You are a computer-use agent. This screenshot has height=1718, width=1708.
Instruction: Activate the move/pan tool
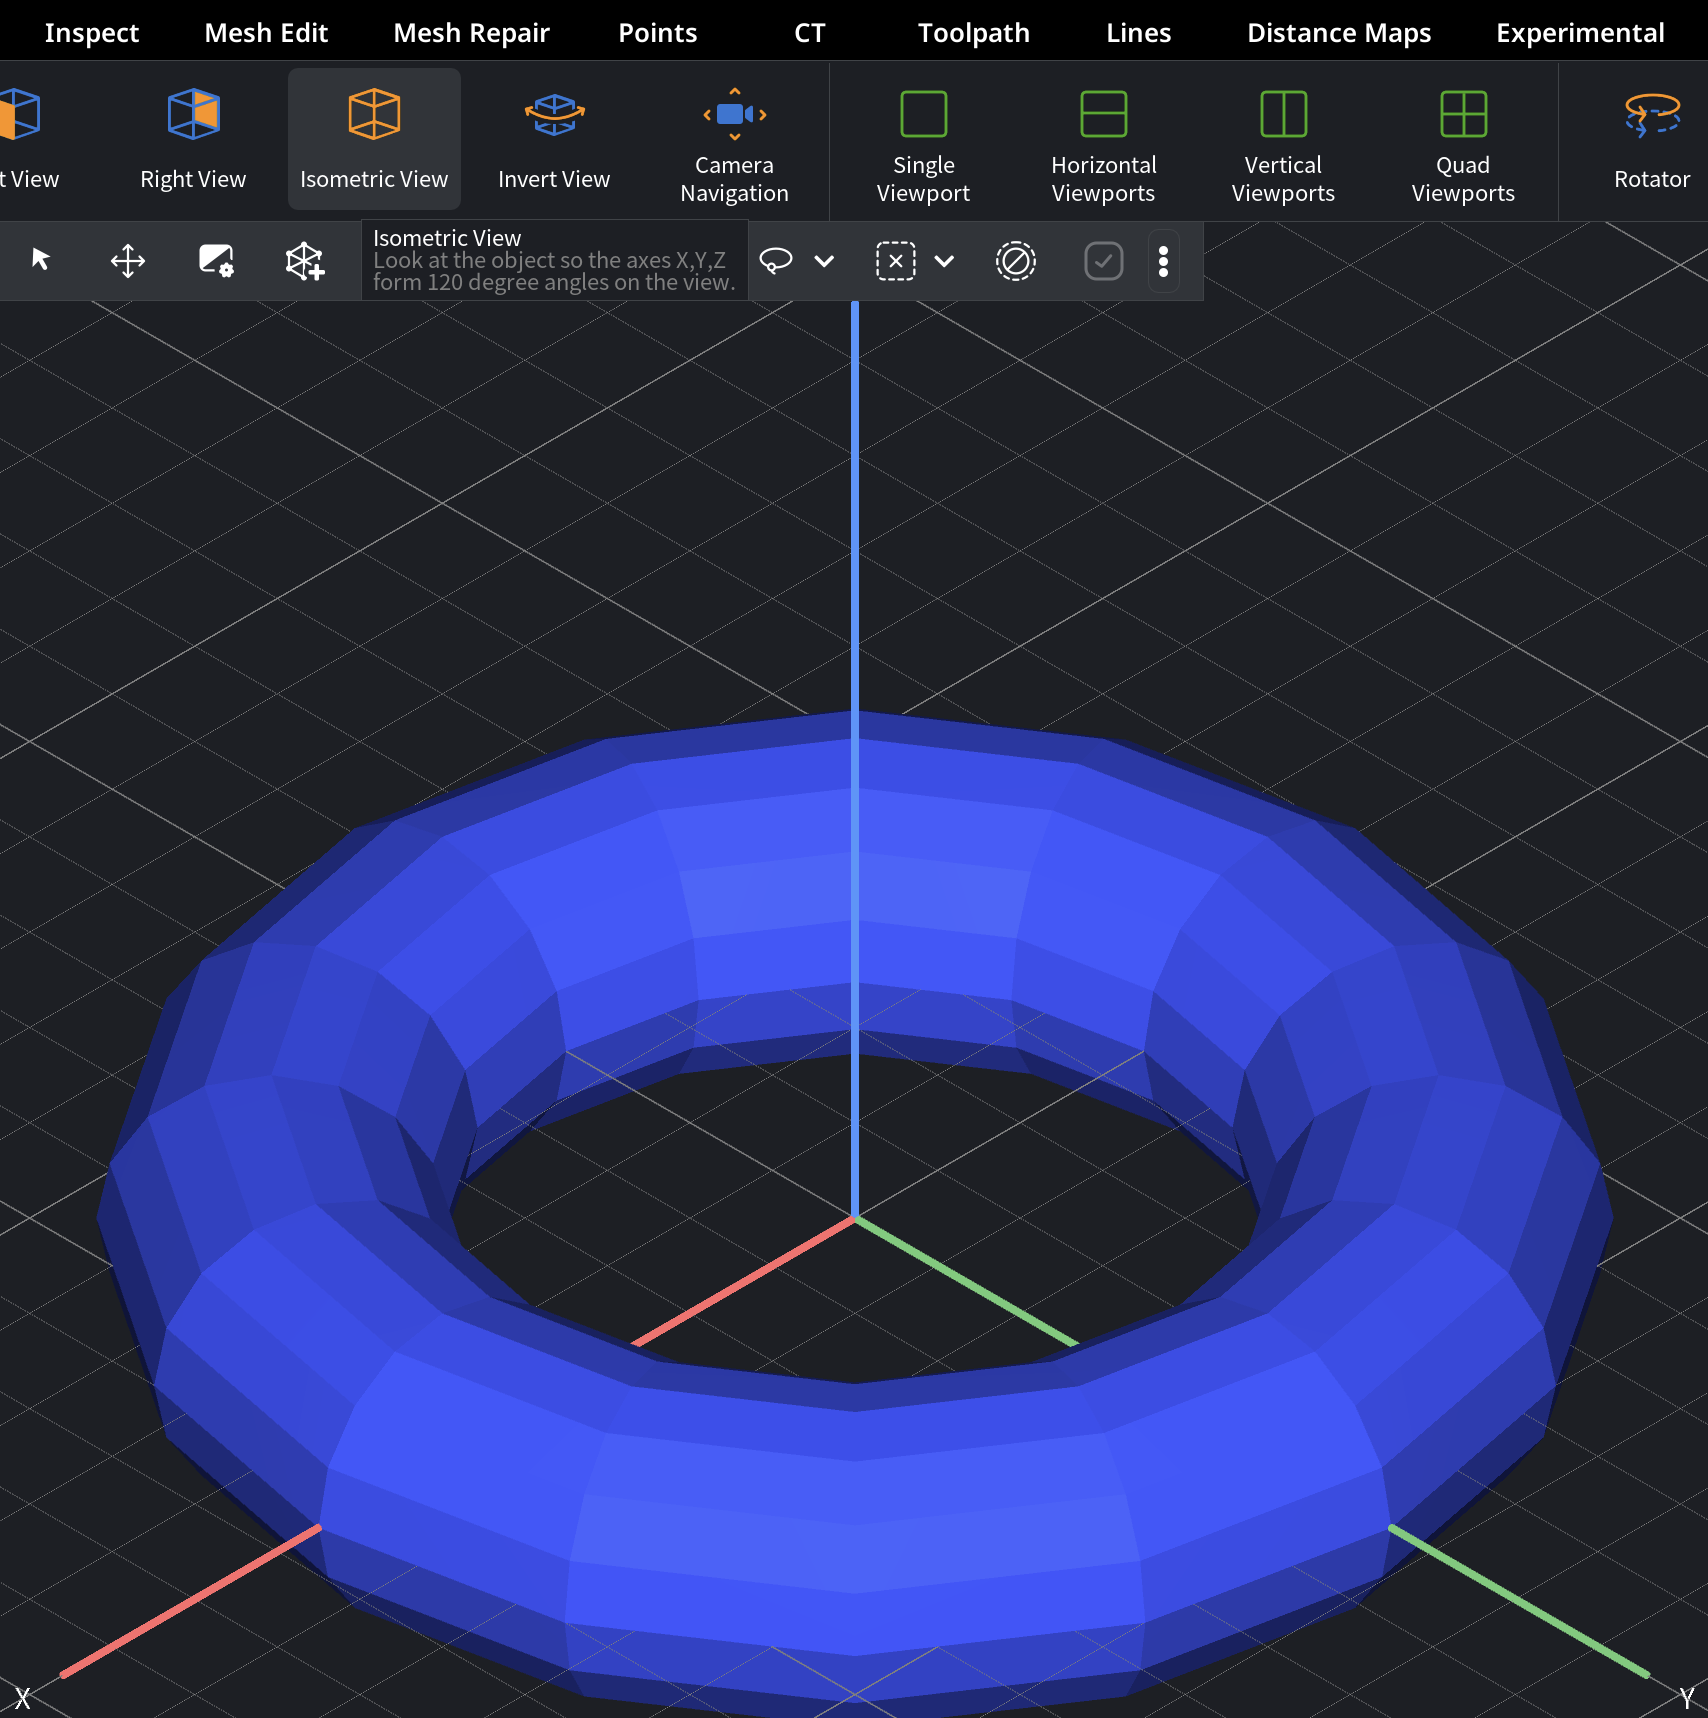(127, 261)
